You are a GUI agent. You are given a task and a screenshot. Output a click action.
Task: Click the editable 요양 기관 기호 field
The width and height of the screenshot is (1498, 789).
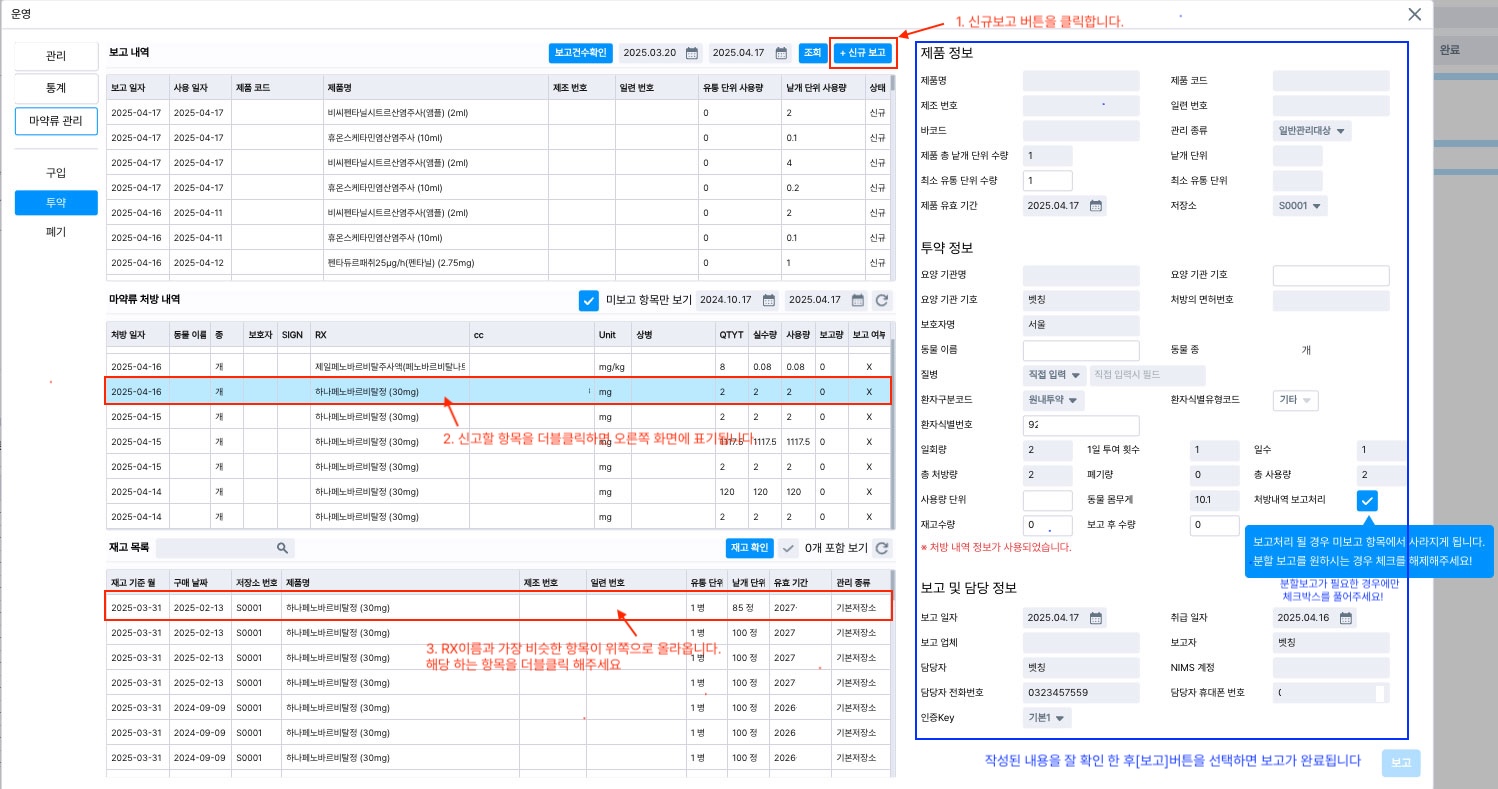(x=1331, y=276)
